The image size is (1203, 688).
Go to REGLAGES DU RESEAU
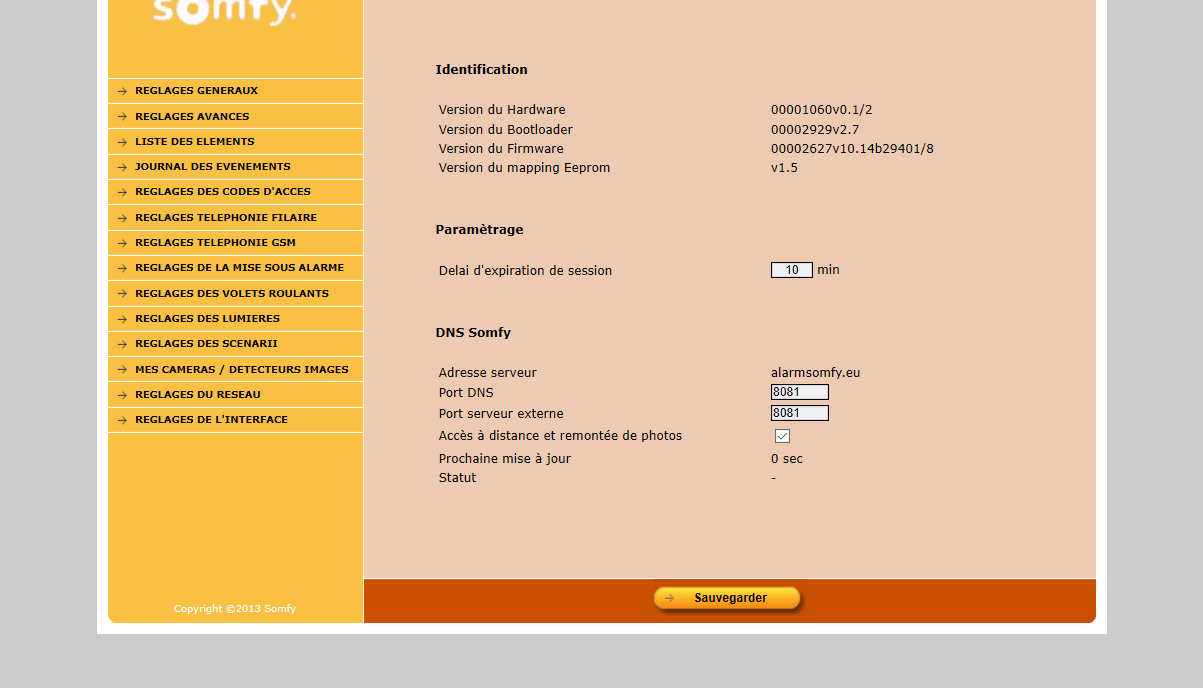(x=235, y=395)
